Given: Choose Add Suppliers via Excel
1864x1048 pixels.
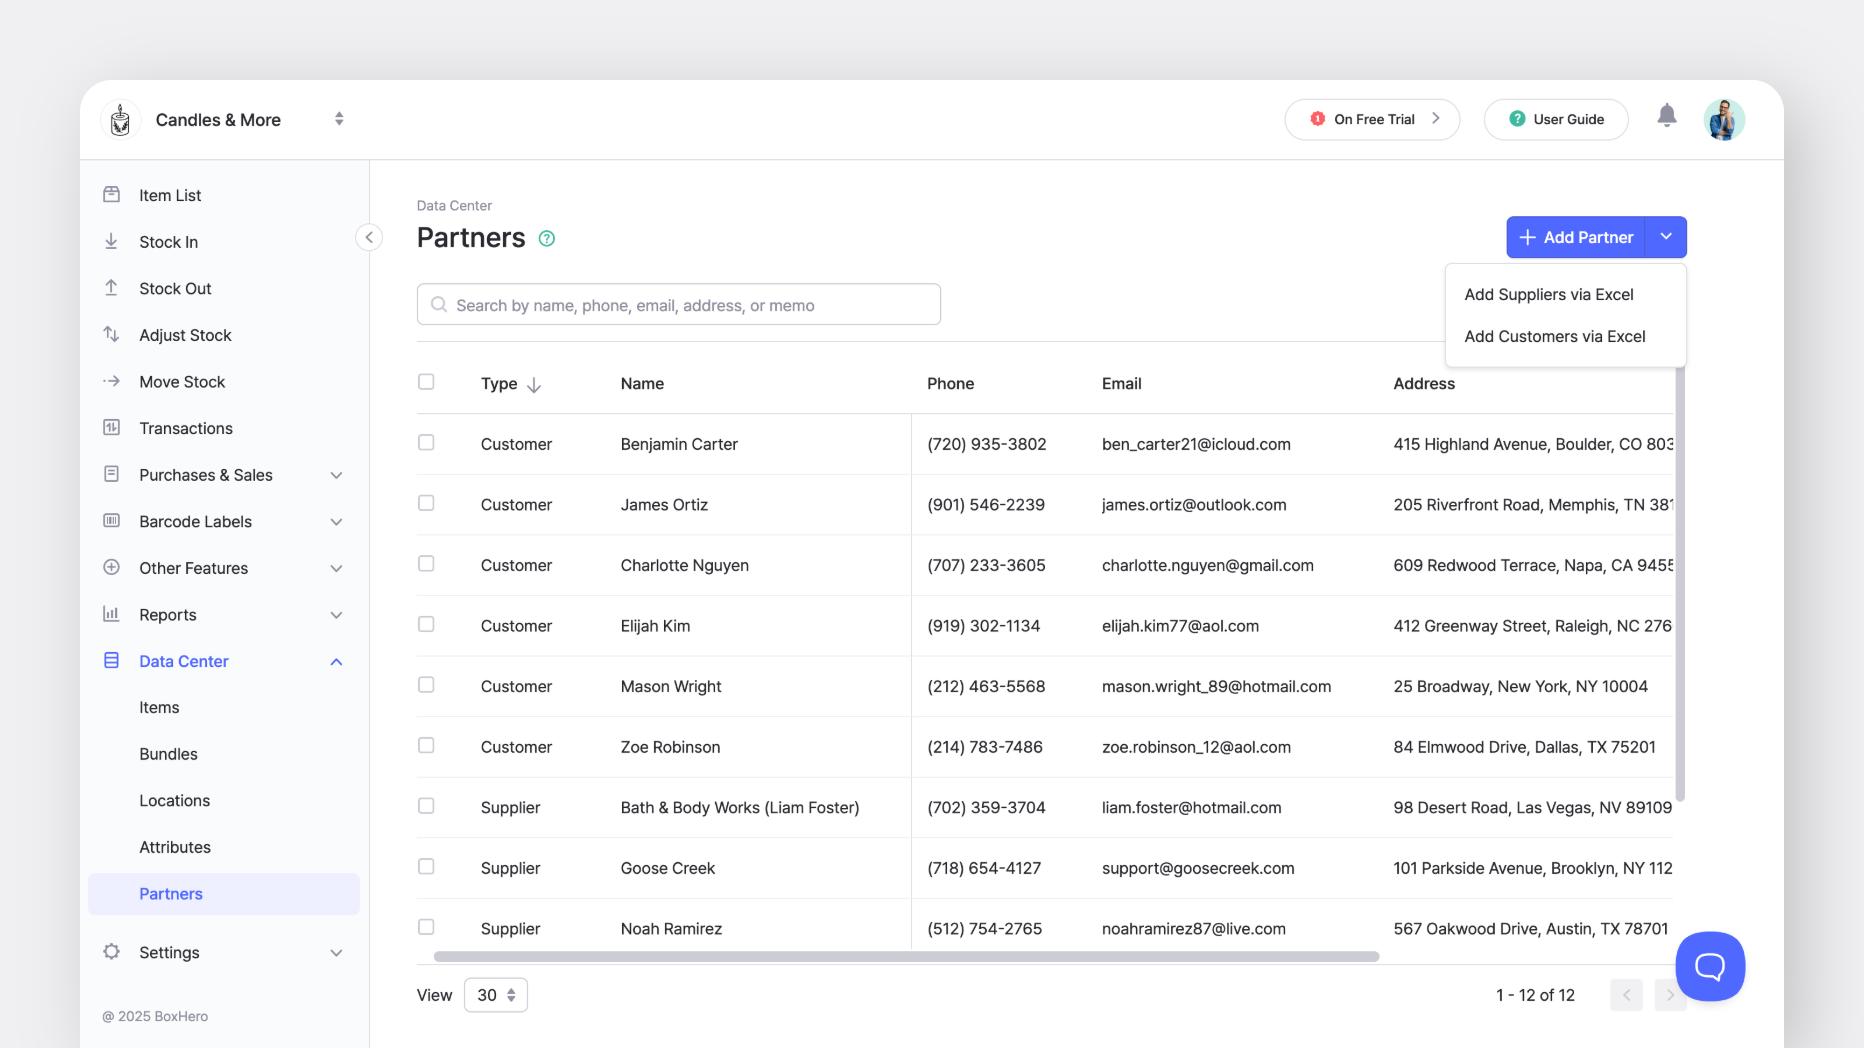Looking at the screenshot, I should [x=1548, y=294].
